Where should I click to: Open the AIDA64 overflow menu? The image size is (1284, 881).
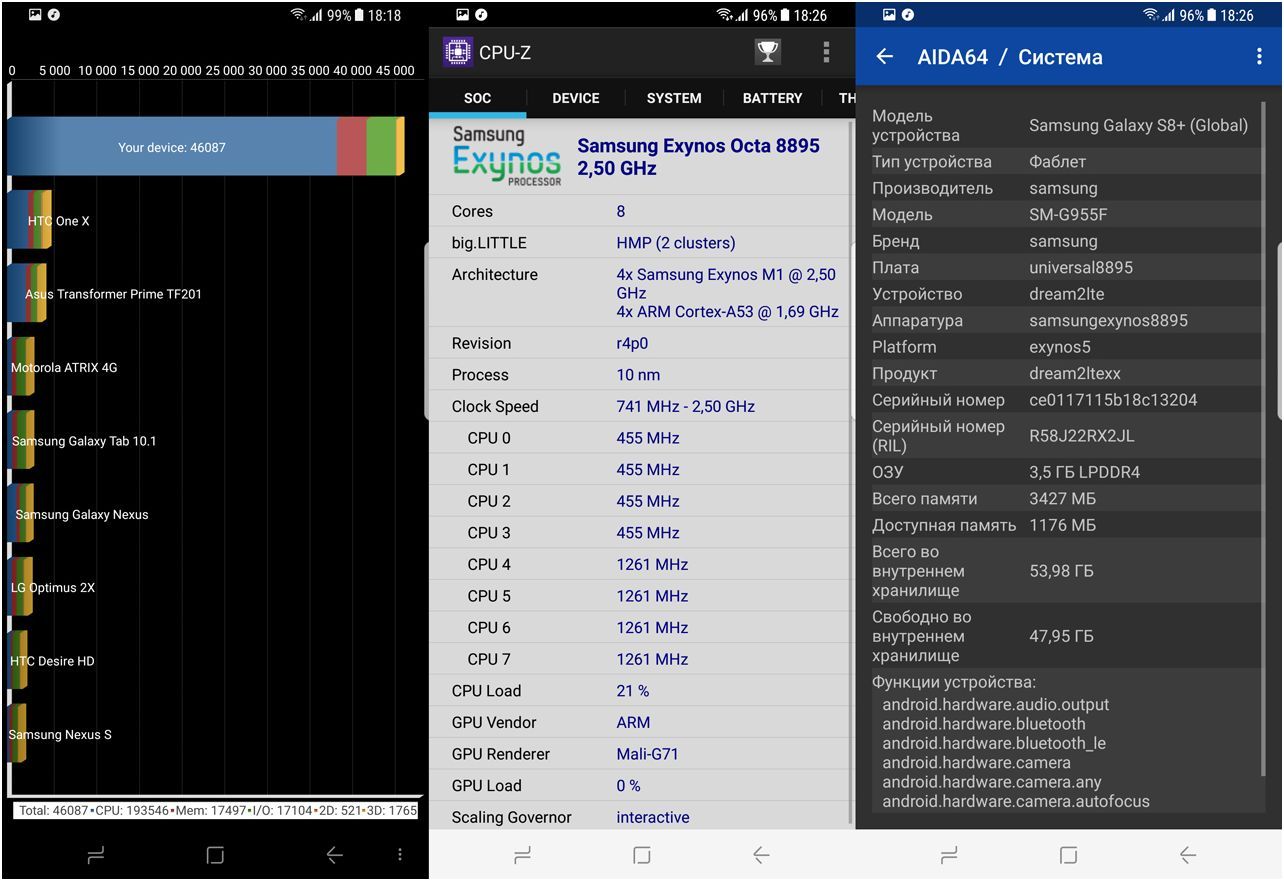(x=1259, y=57)
